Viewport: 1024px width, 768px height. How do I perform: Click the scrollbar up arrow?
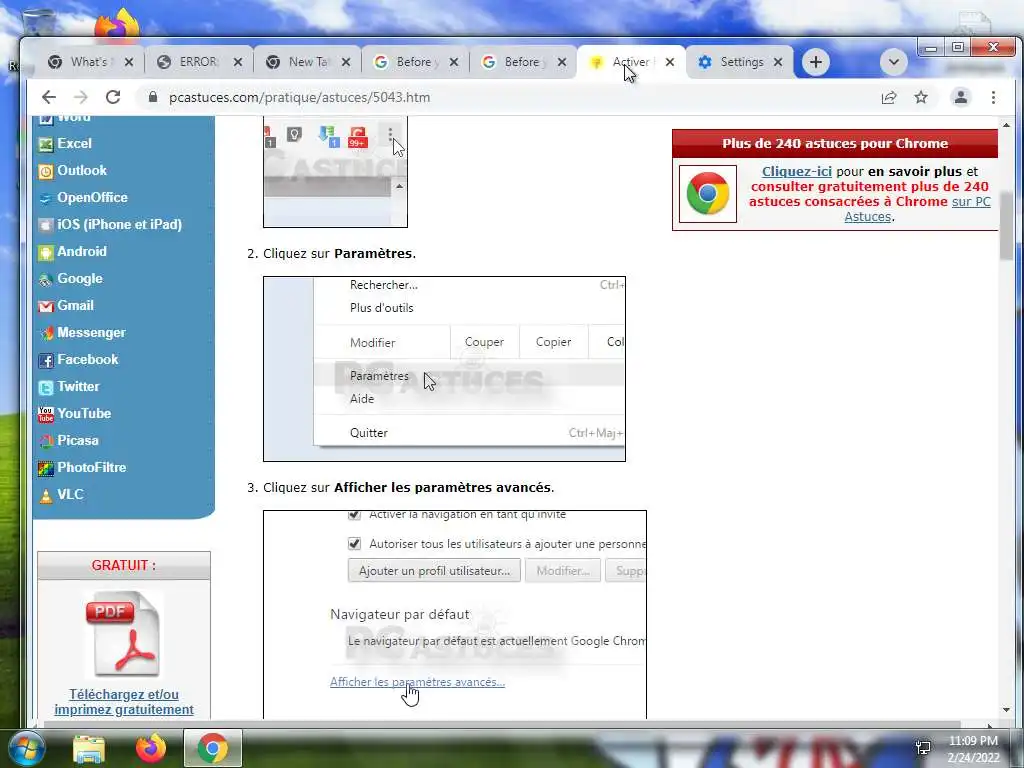[x=1006, y=125]
